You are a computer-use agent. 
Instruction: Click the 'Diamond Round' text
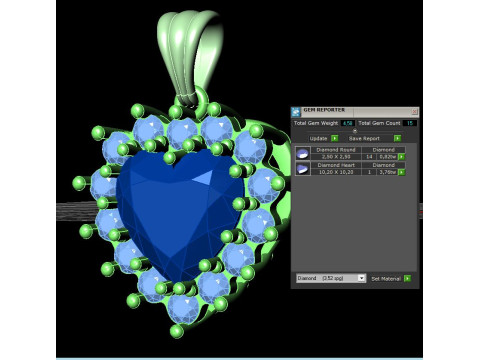(x=336, y=150)
